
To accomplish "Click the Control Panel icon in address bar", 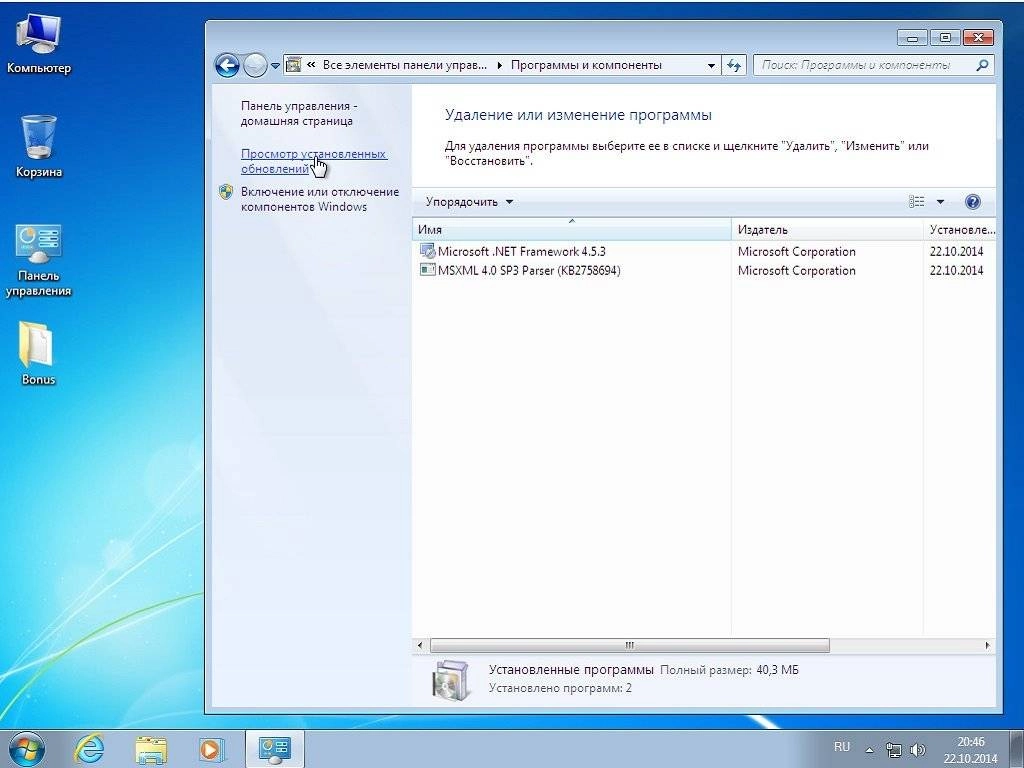I will 294,65.
